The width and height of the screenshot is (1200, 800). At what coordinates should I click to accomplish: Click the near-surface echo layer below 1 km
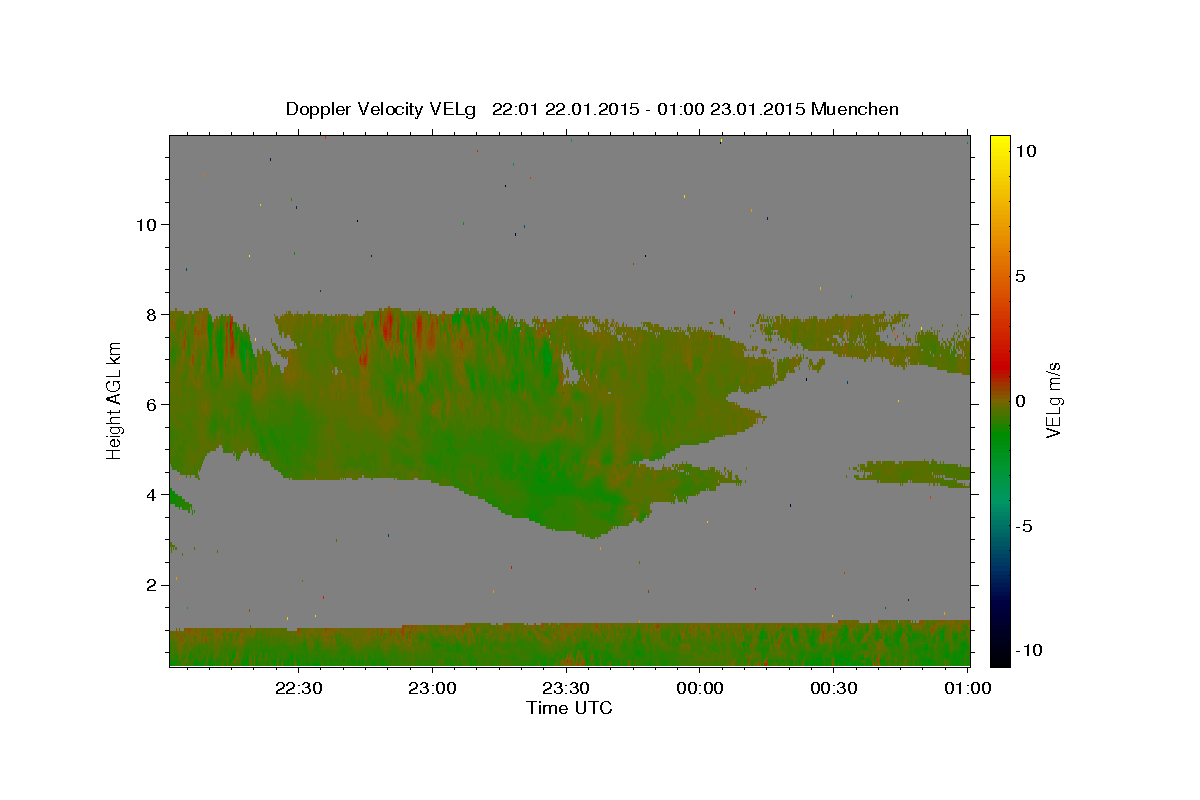click(570, 645)
